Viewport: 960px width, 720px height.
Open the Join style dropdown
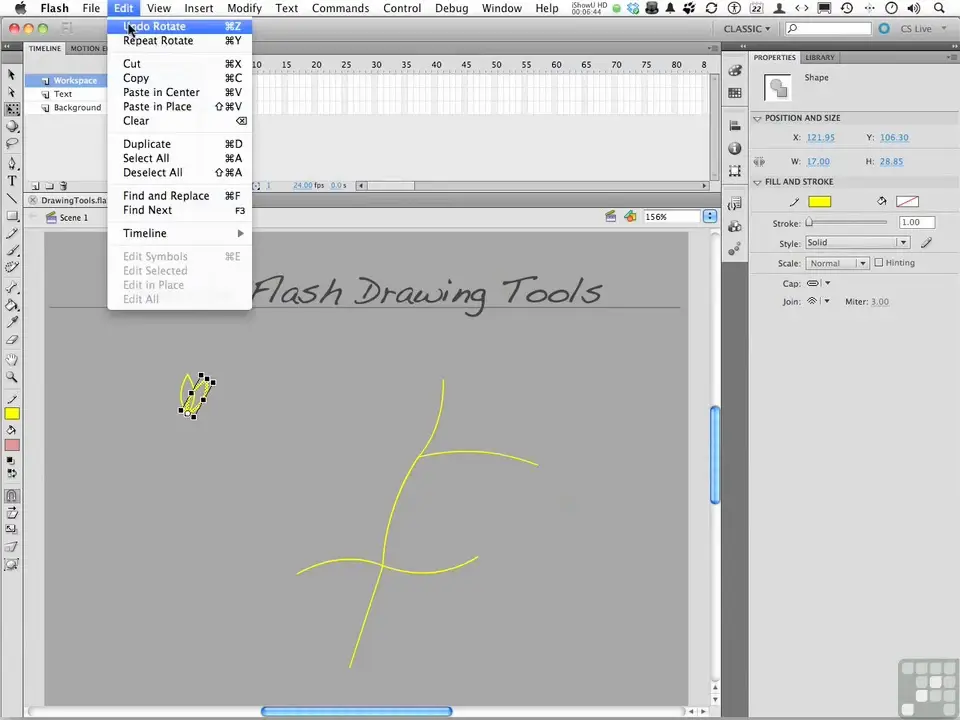[x=818, y=301]
